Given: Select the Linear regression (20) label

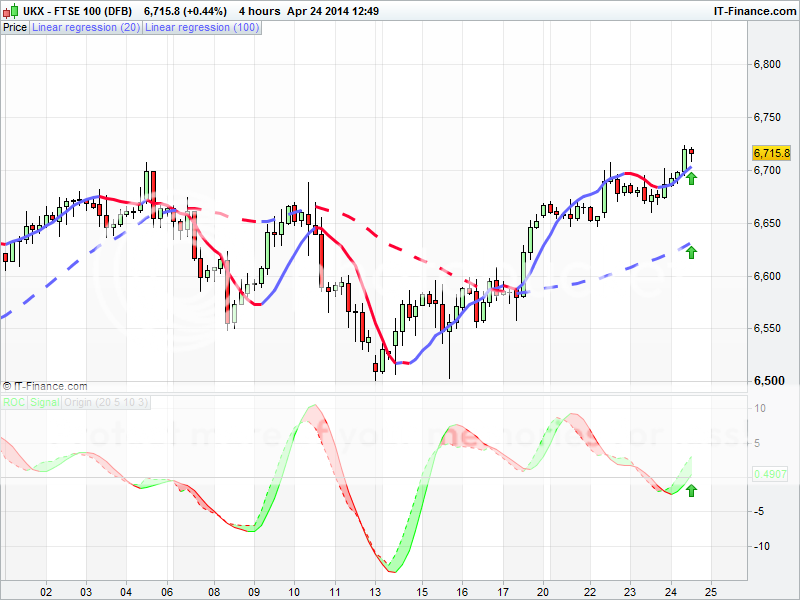Looking at the screenshot, I should point(86,28).
